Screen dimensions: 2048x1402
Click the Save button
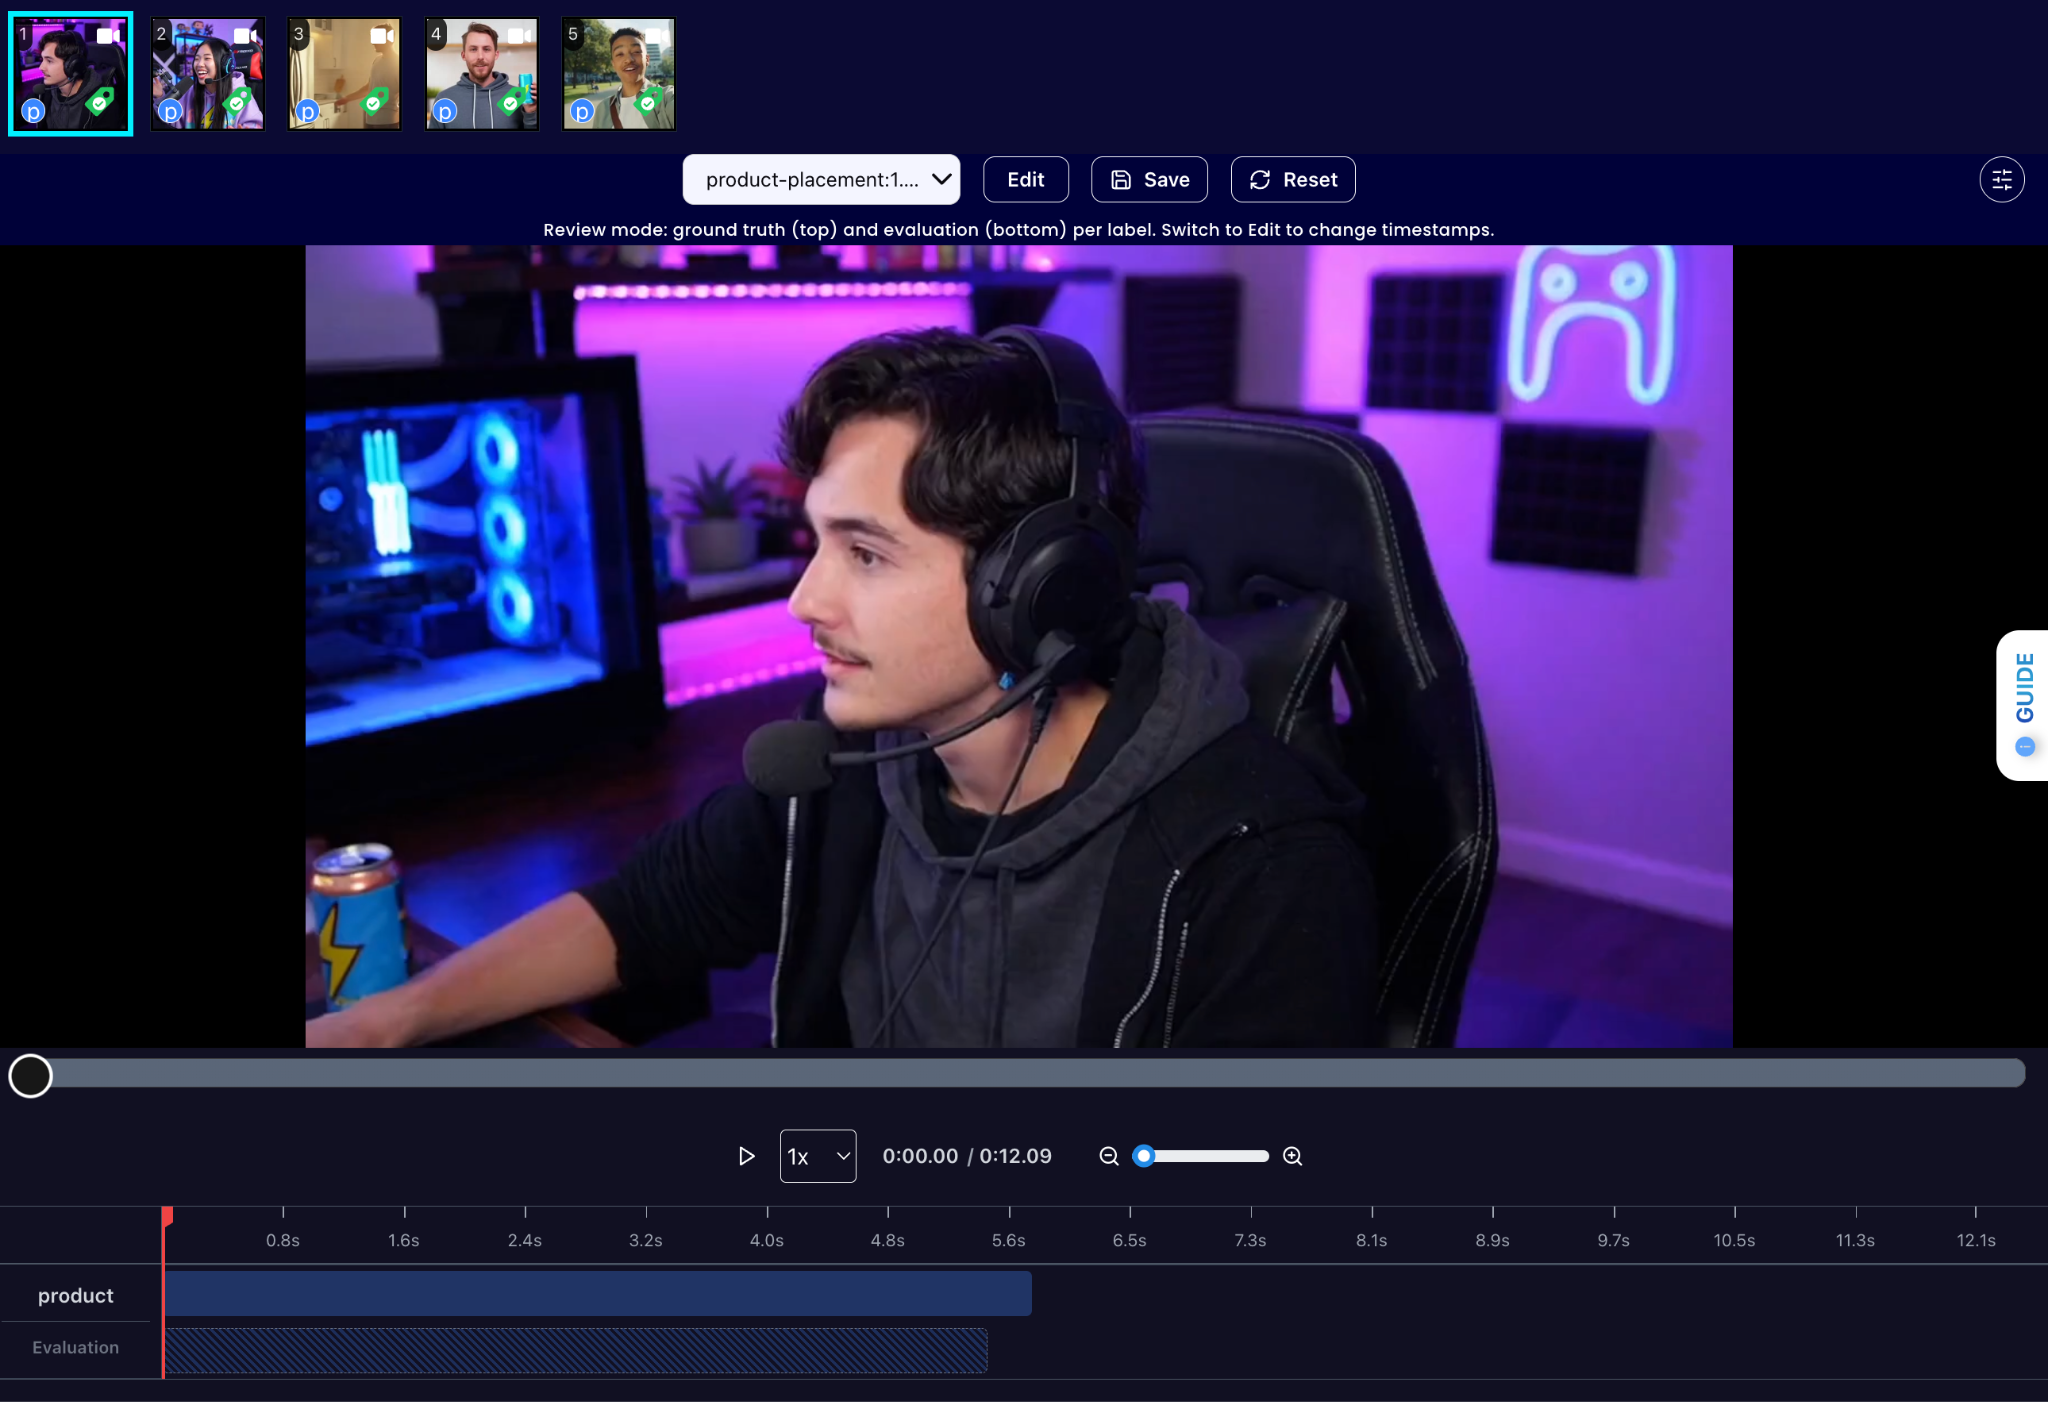click(1149, 180)
